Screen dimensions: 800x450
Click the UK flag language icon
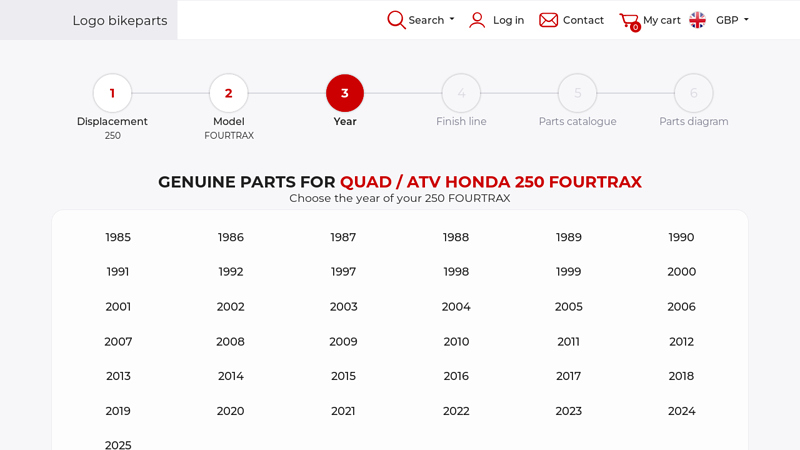[697, 20]
